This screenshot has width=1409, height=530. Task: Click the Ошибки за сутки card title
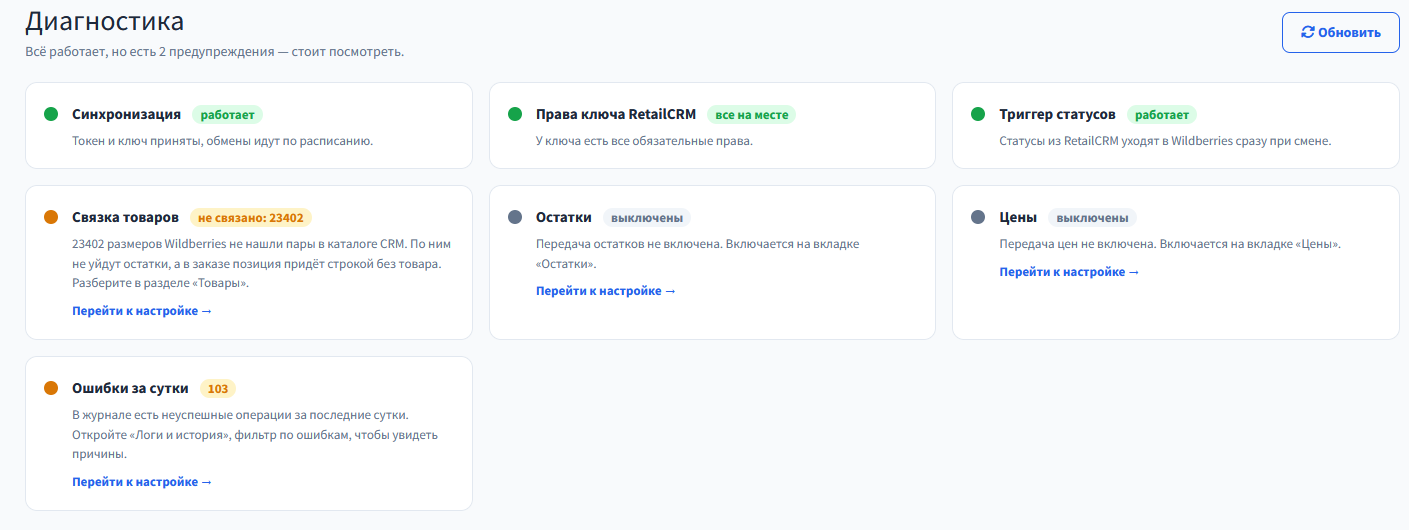click(130, 388)
